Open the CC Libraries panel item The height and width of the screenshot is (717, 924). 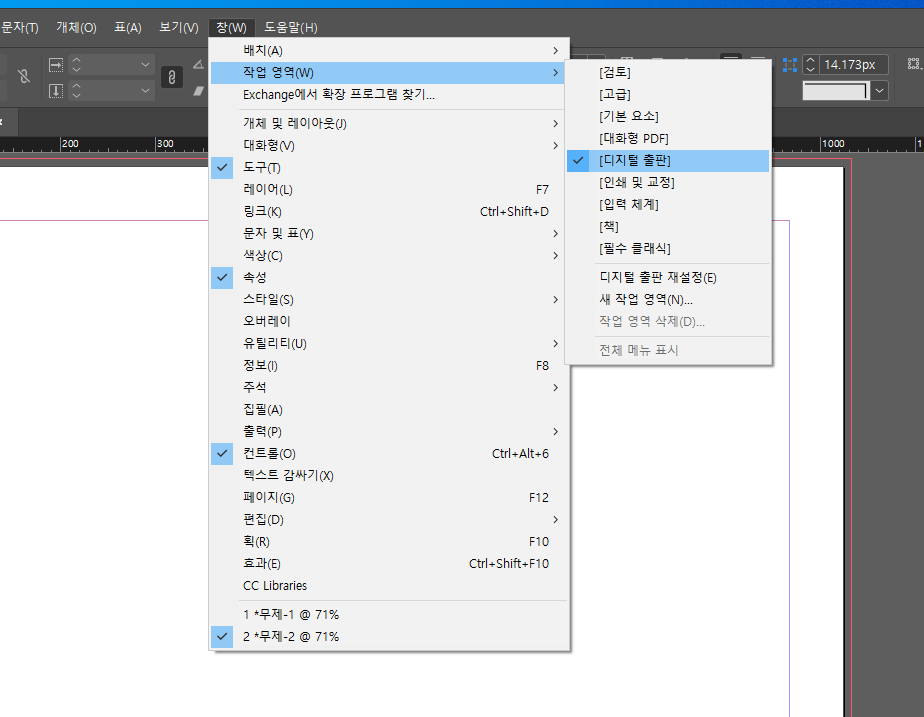click(387, 586)
